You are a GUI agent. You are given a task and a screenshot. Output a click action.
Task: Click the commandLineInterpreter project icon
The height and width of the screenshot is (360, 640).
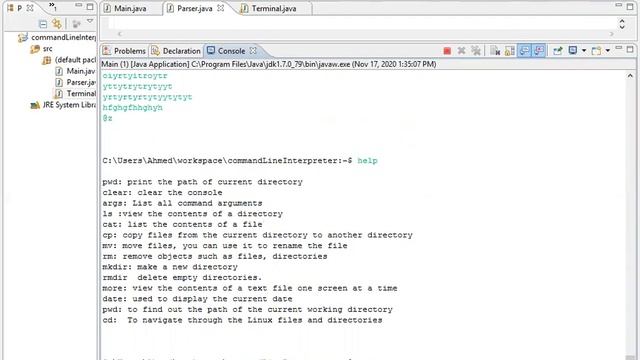pyautogui.click(x=22, y=38)
